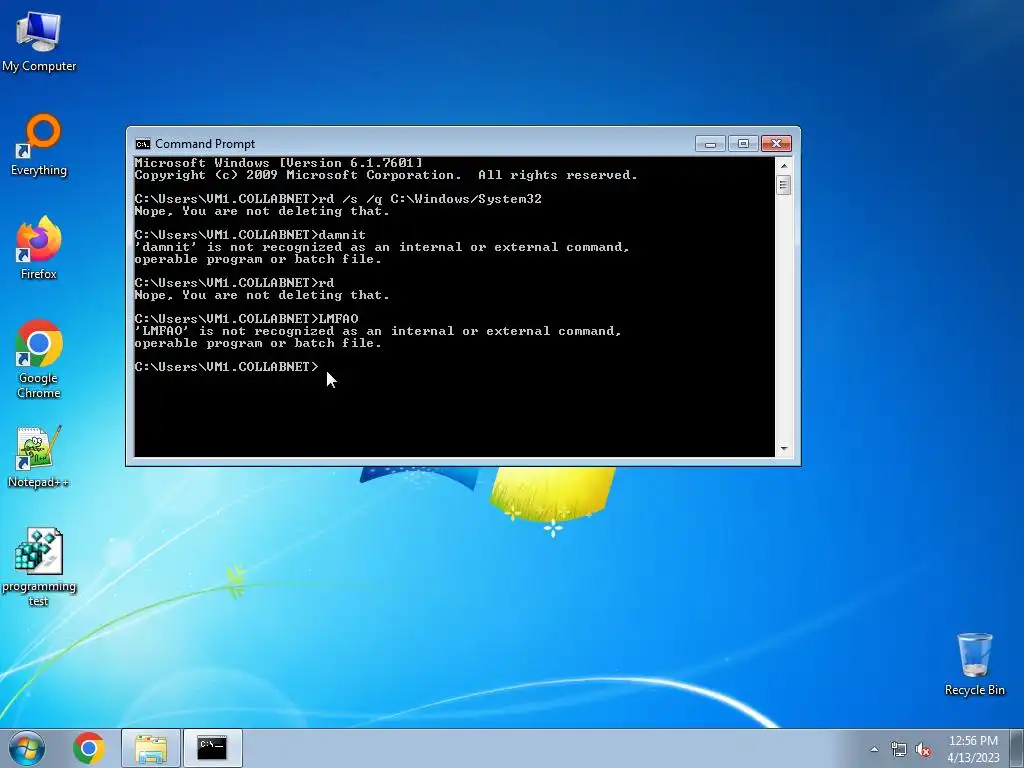
Task: Minimize the Command Prompt window
Action: coord(711,144)
